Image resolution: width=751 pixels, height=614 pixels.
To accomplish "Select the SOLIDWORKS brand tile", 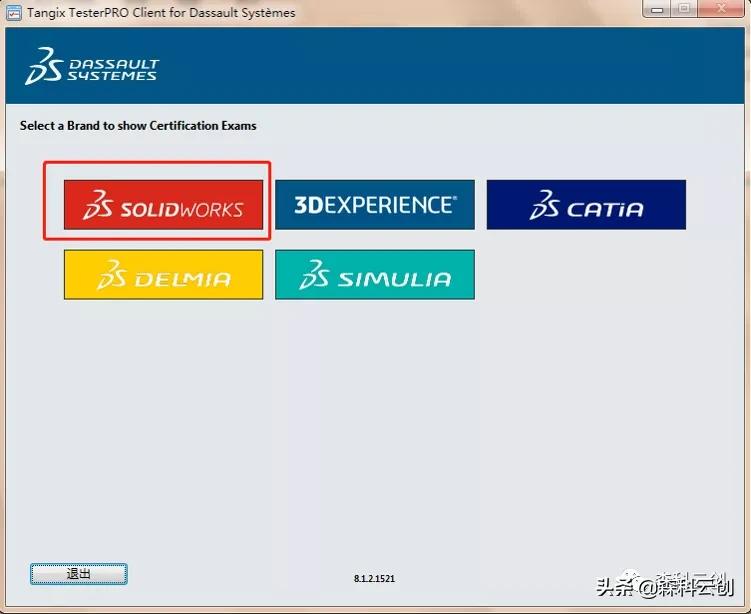I will [x=163, y=205].
